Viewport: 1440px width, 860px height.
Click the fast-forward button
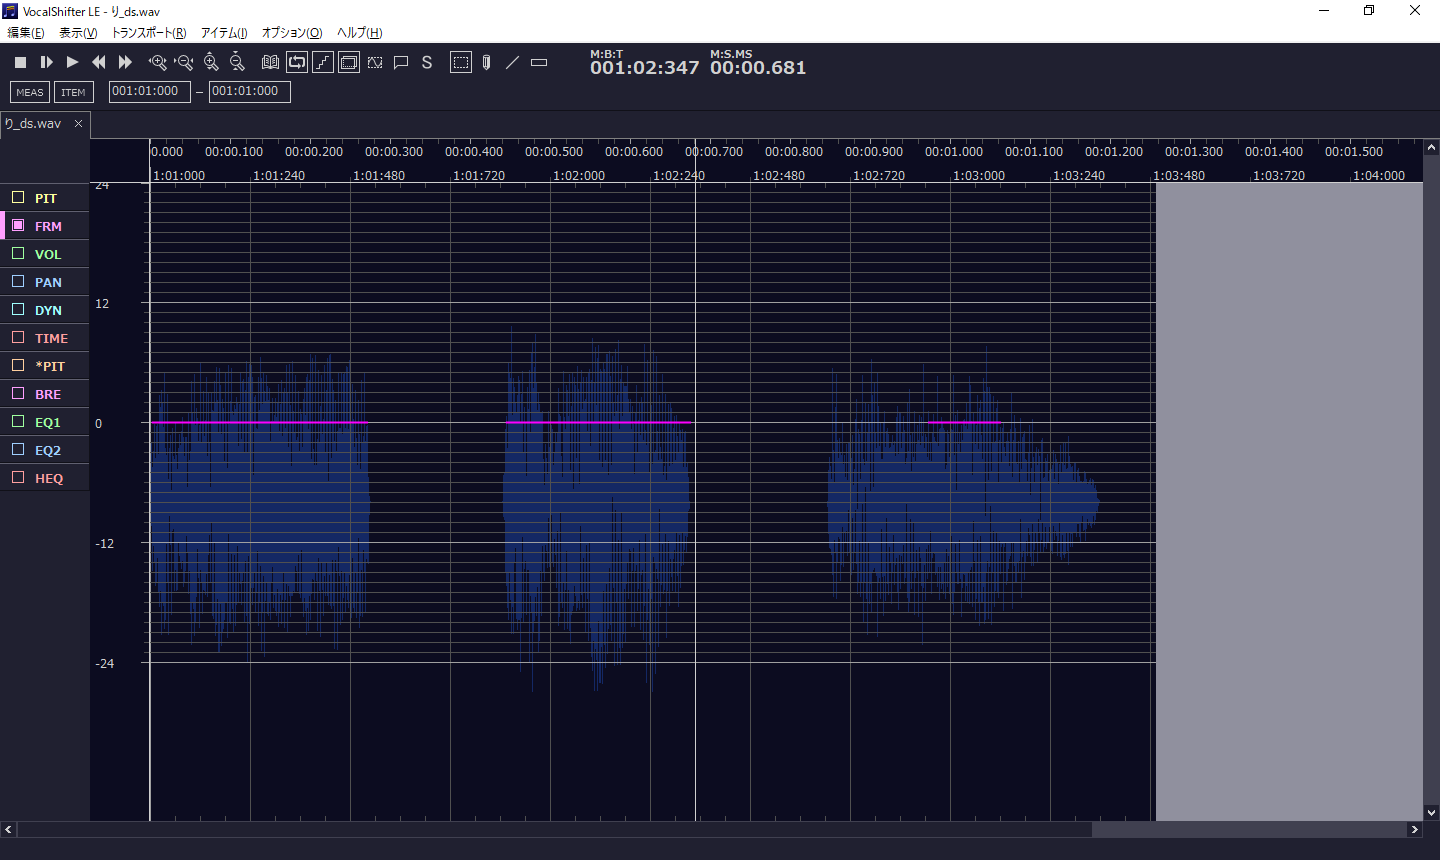coord(125,62)
